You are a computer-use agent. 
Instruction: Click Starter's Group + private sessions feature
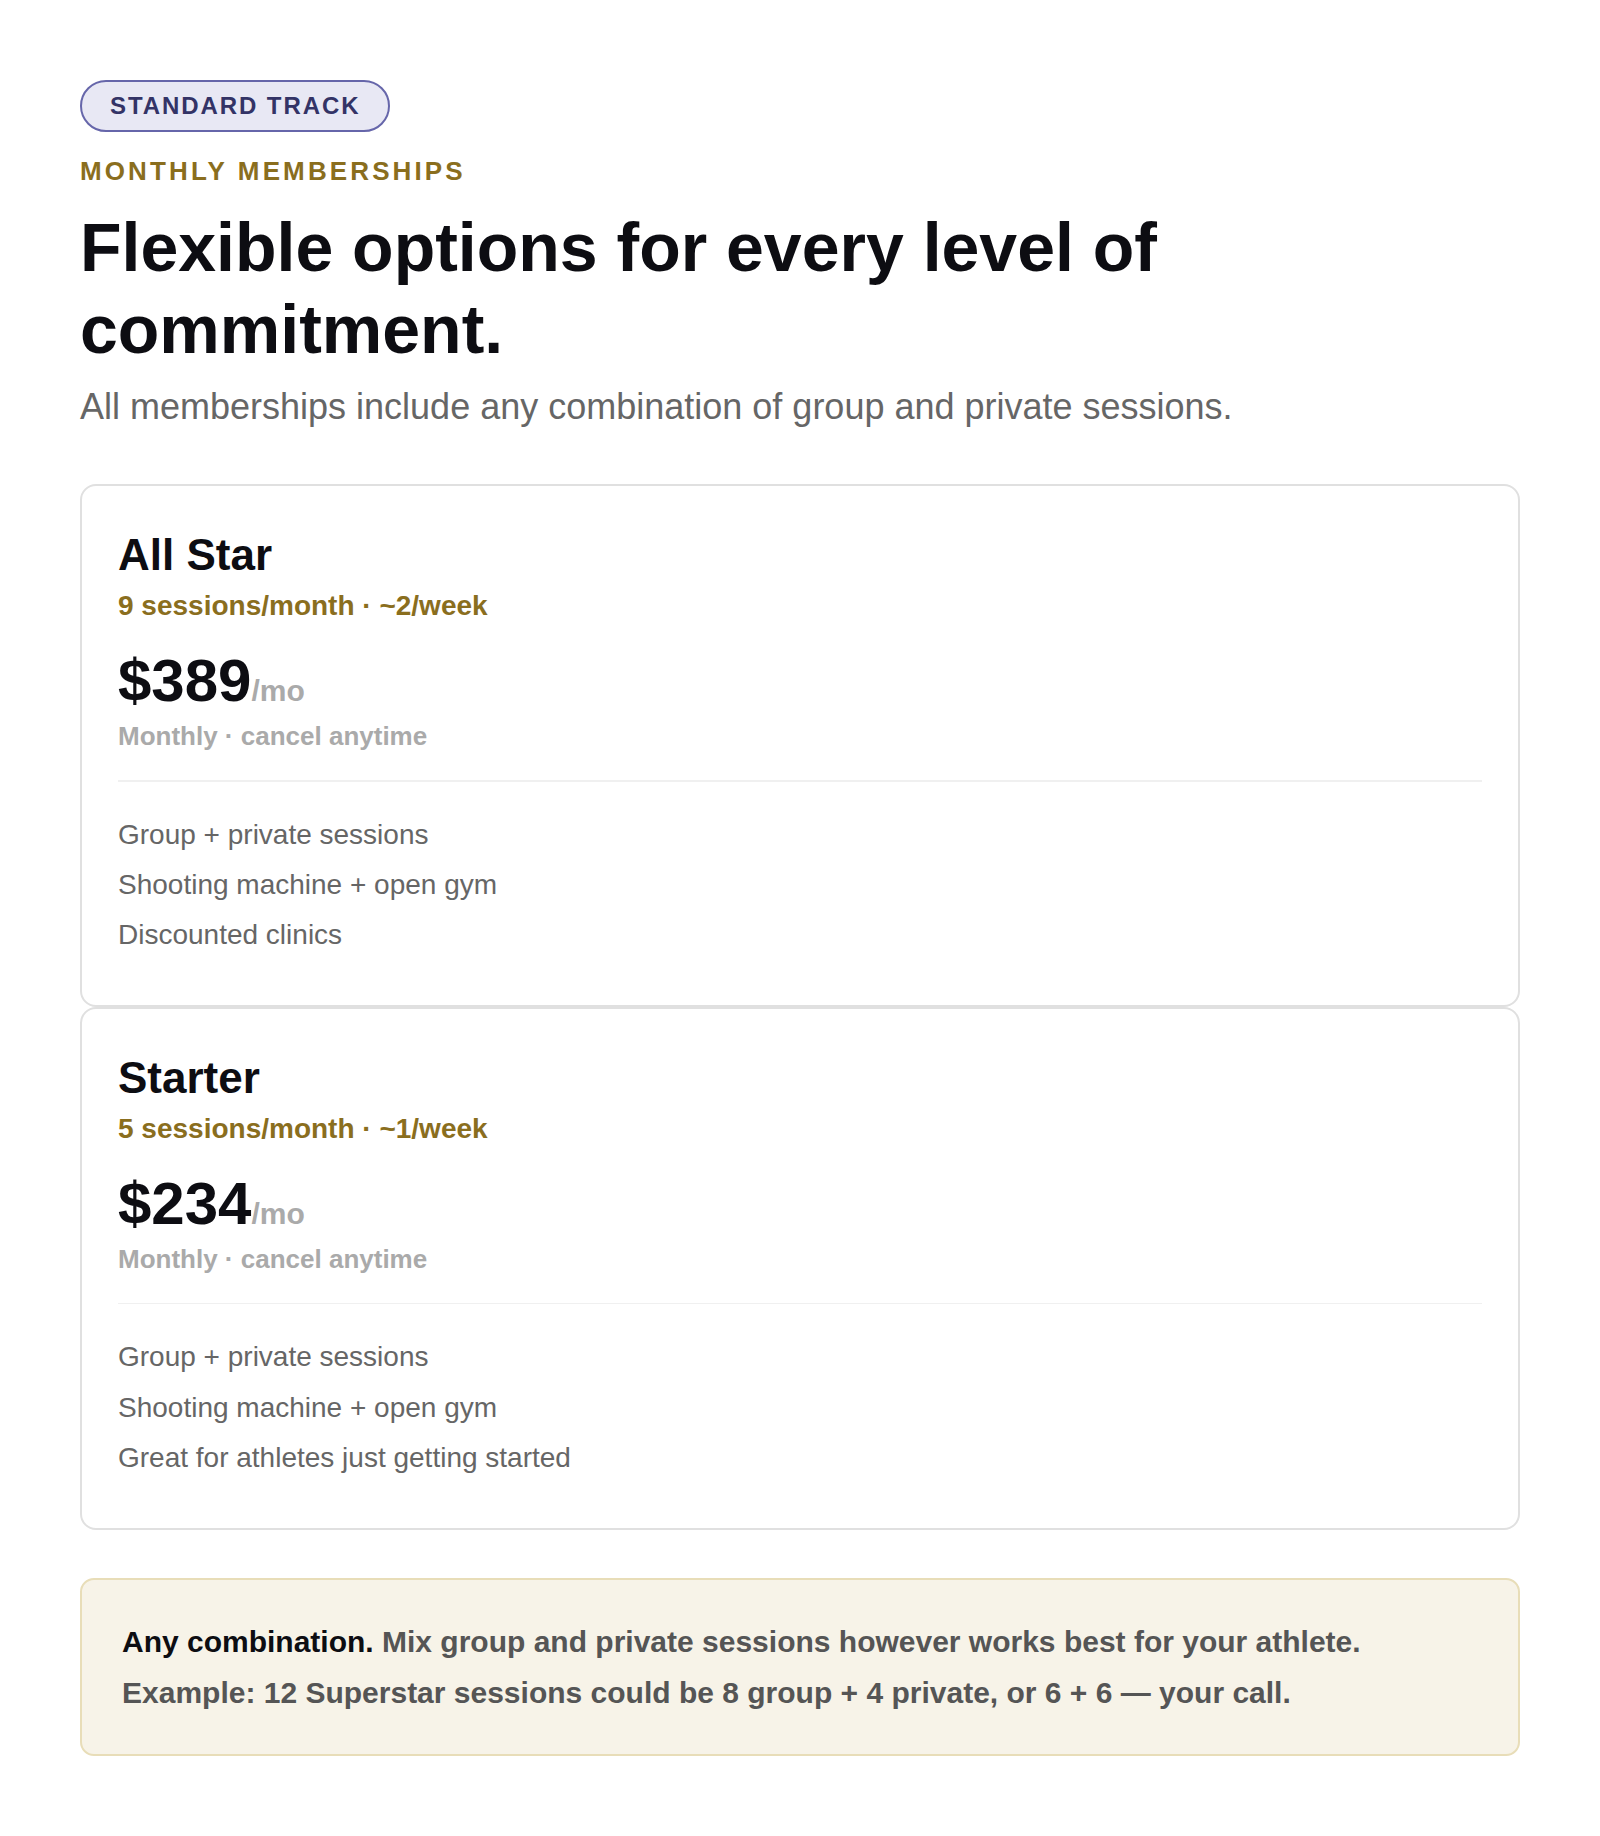[x=273, y=1357]
